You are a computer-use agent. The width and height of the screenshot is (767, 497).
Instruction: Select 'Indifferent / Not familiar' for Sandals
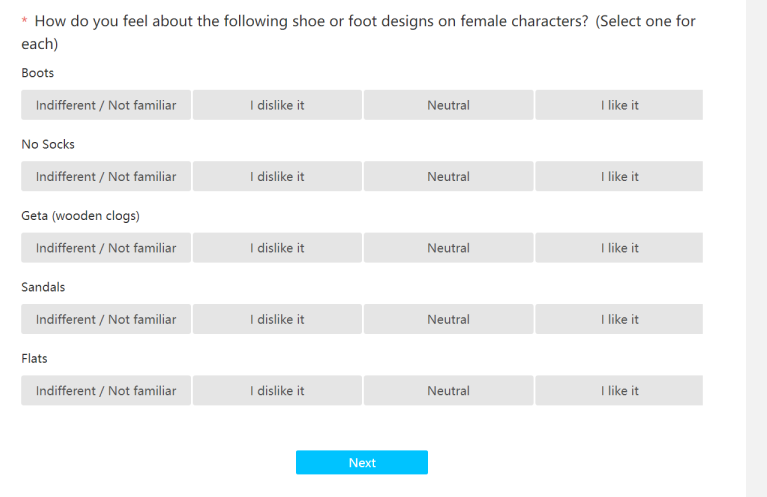(x=106, y=319)
